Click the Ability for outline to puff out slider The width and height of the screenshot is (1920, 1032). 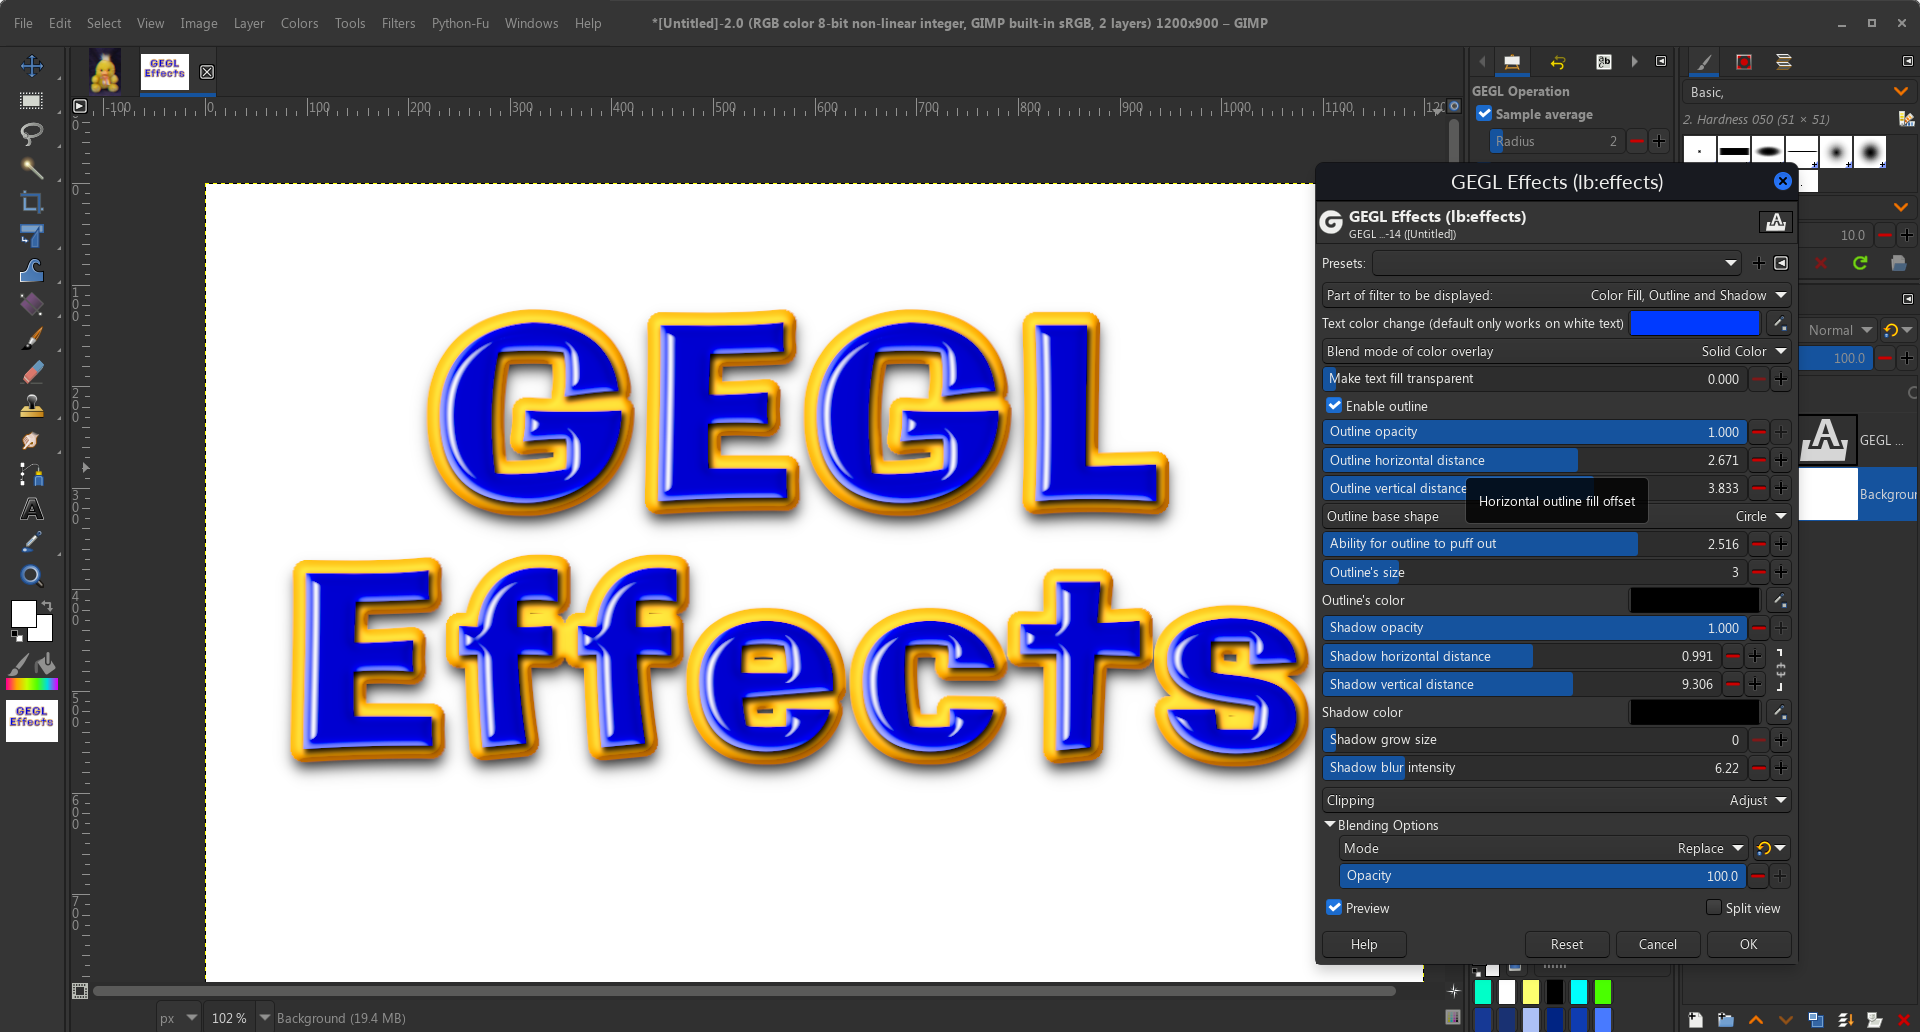tap(1534, 544)
